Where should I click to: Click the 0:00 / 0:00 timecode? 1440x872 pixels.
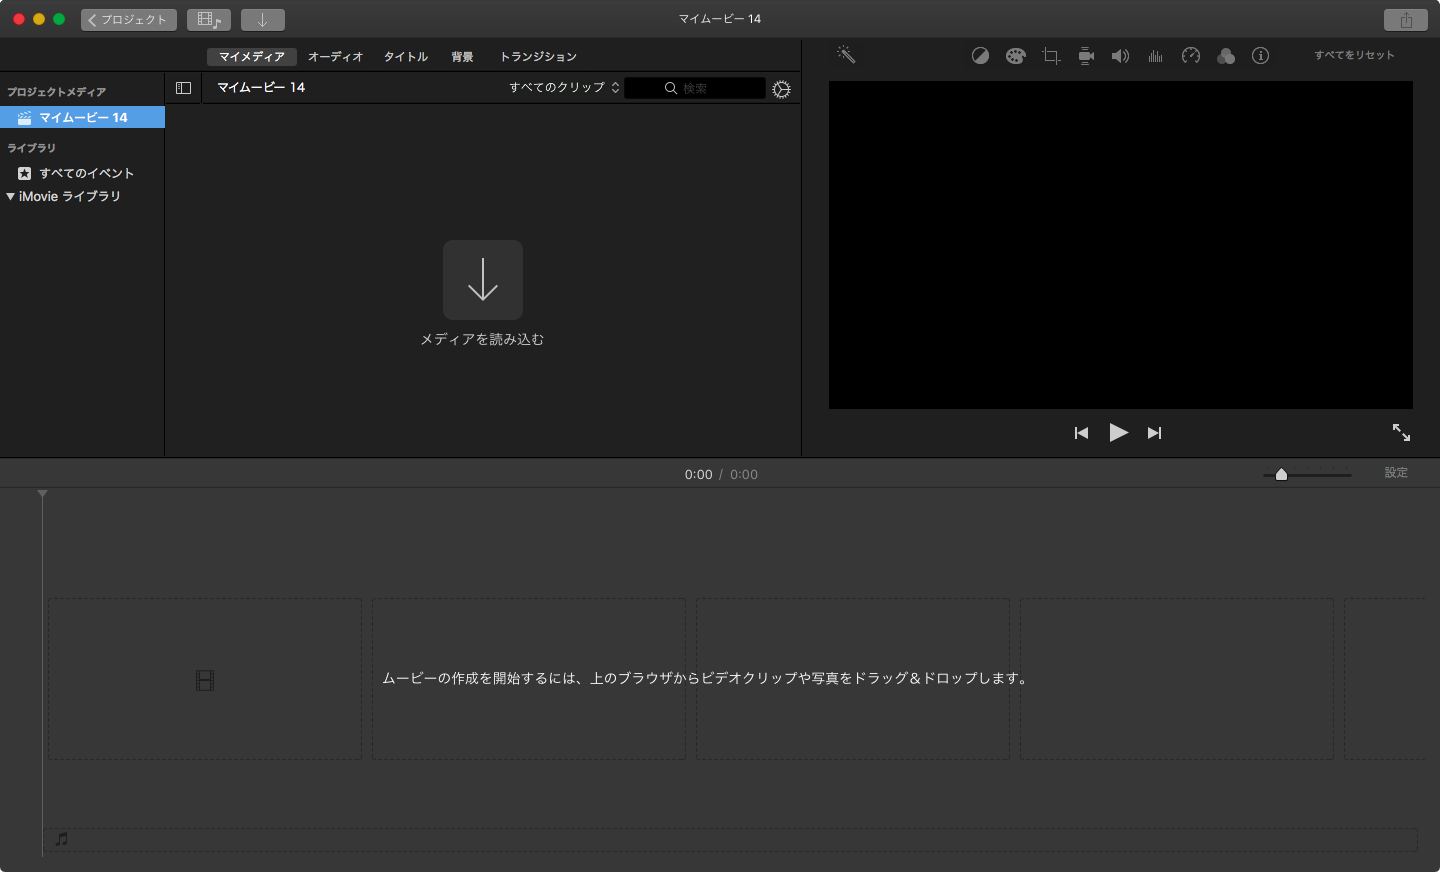(721, 475)
